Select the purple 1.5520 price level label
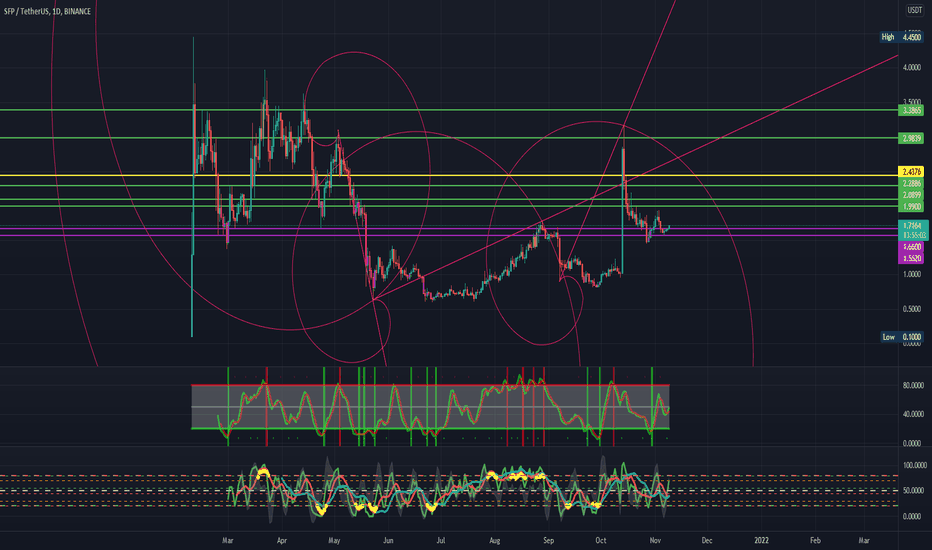This screenshot has width=932, height=550. pos(911,259)
